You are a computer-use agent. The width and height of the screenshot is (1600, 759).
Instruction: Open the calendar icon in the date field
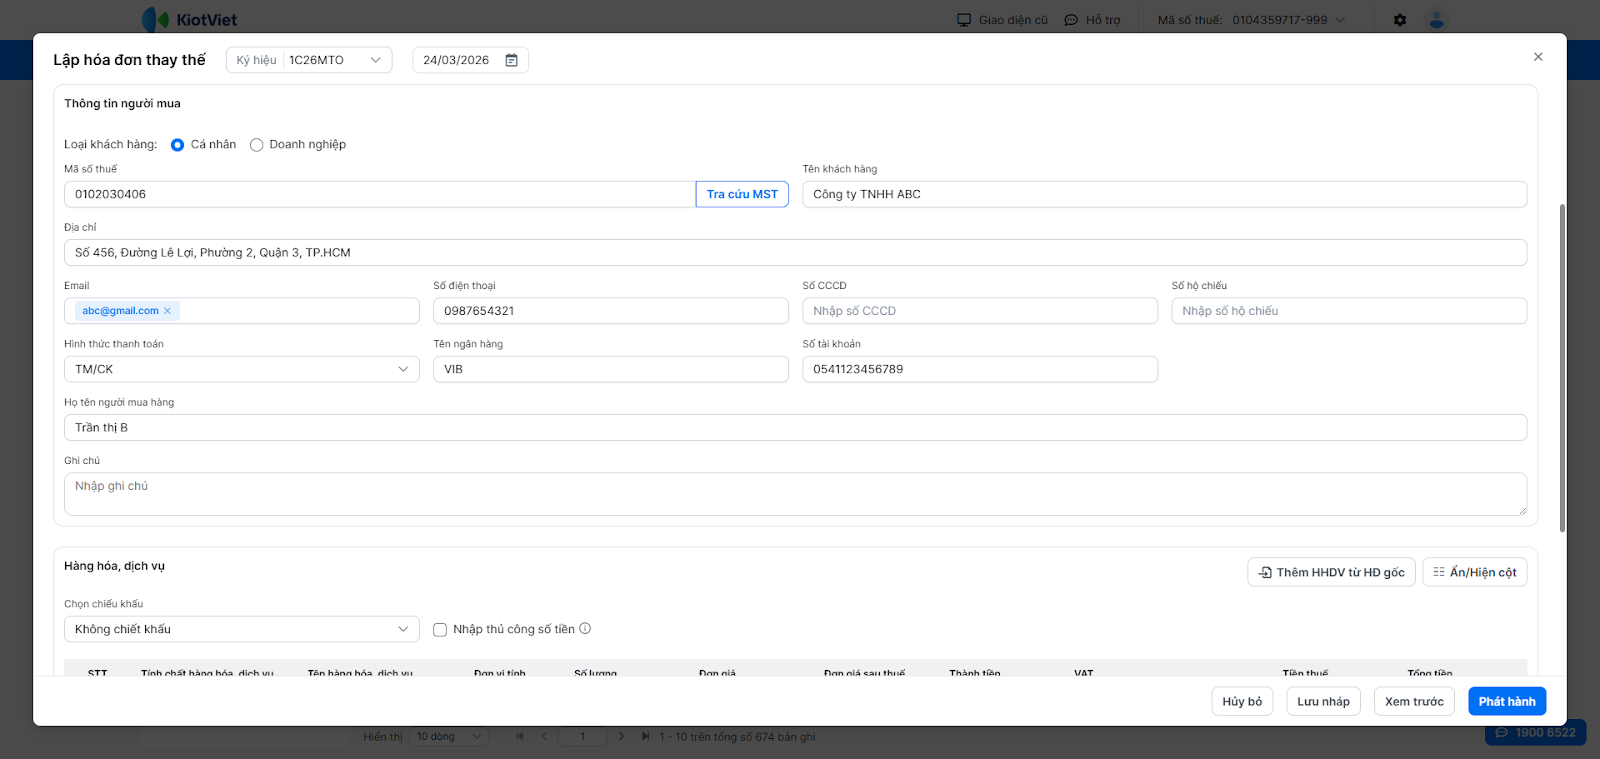[511, 60]
